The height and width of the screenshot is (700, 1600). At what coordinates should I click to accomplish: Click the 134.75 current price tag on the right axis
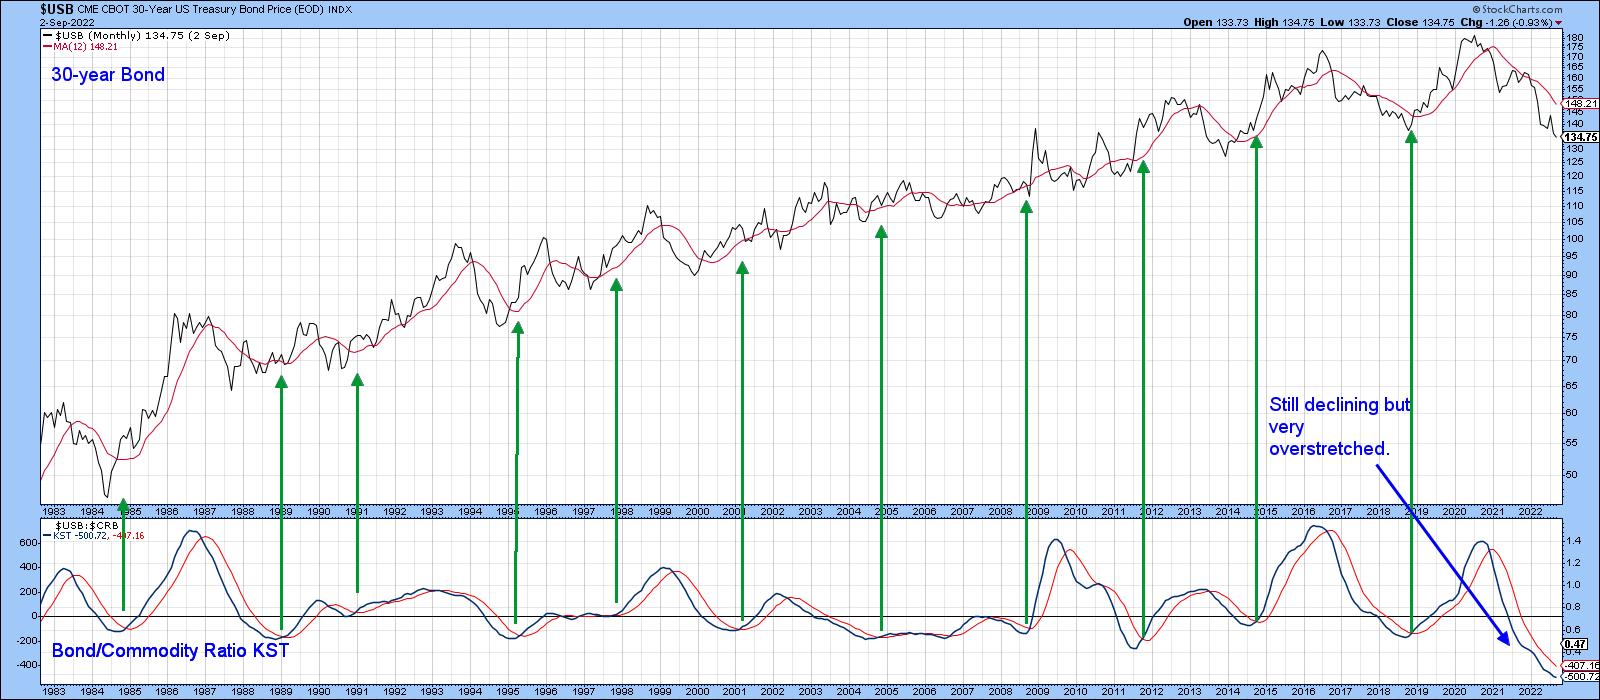[1580, 137]
